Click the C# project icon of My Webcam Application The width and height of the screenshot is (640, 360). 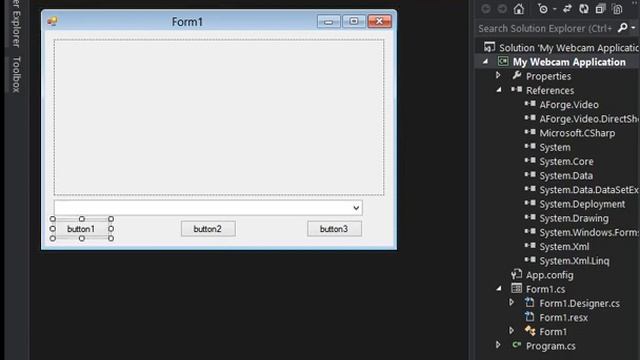click(503, 62)
